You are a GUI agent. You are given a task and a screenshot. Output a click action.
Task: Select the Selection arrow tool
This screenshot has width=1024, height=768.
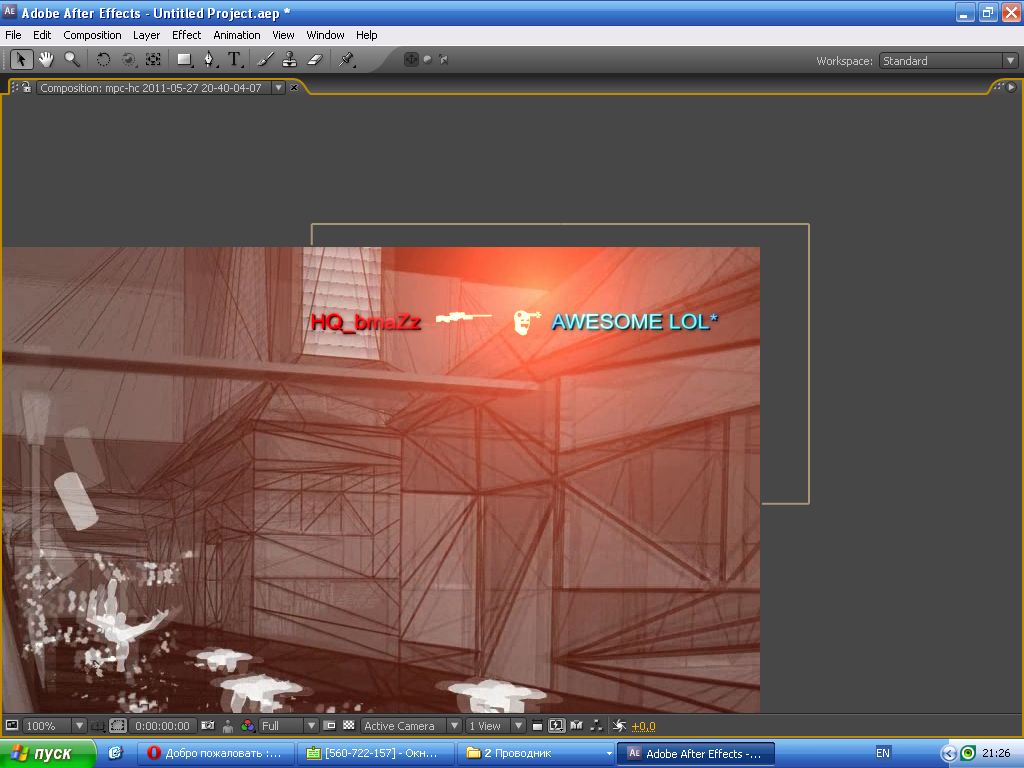[21, 59]
